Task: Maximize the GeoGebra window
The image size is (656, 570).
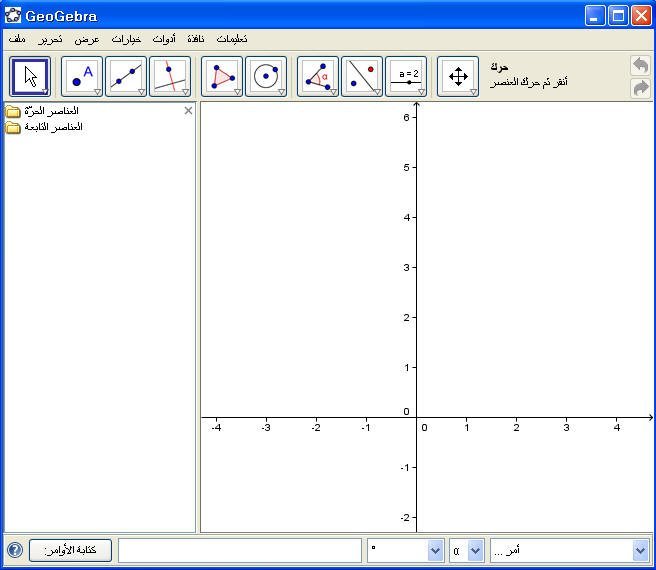Action: 618,16
